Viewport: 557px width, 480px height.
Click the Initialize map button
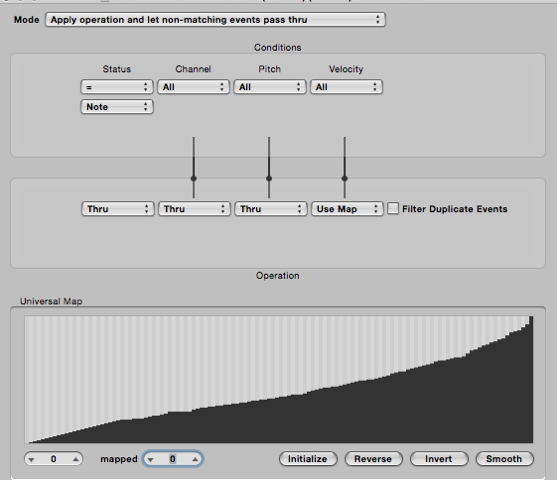pyautogui.click(x=308, y=459)
